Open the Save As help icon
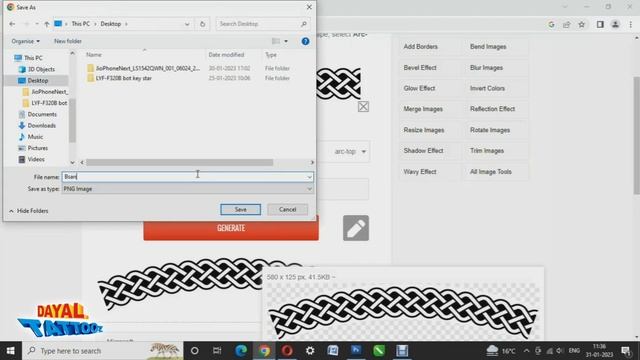Image resolution: width=640 pixels, height=360 pixels. 305,41
